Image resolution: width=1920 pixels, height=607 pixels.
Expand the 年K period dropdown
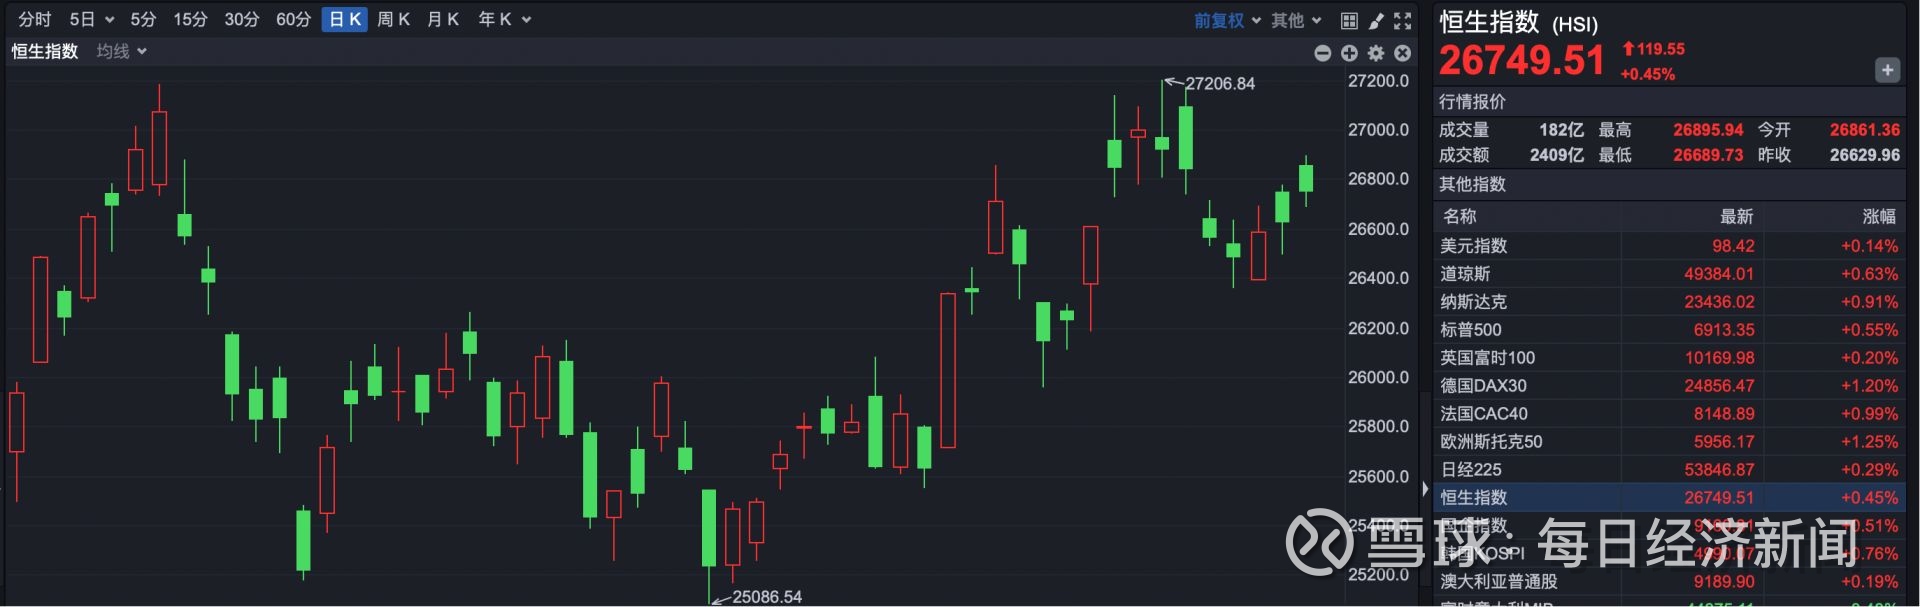tap(504, 19)
